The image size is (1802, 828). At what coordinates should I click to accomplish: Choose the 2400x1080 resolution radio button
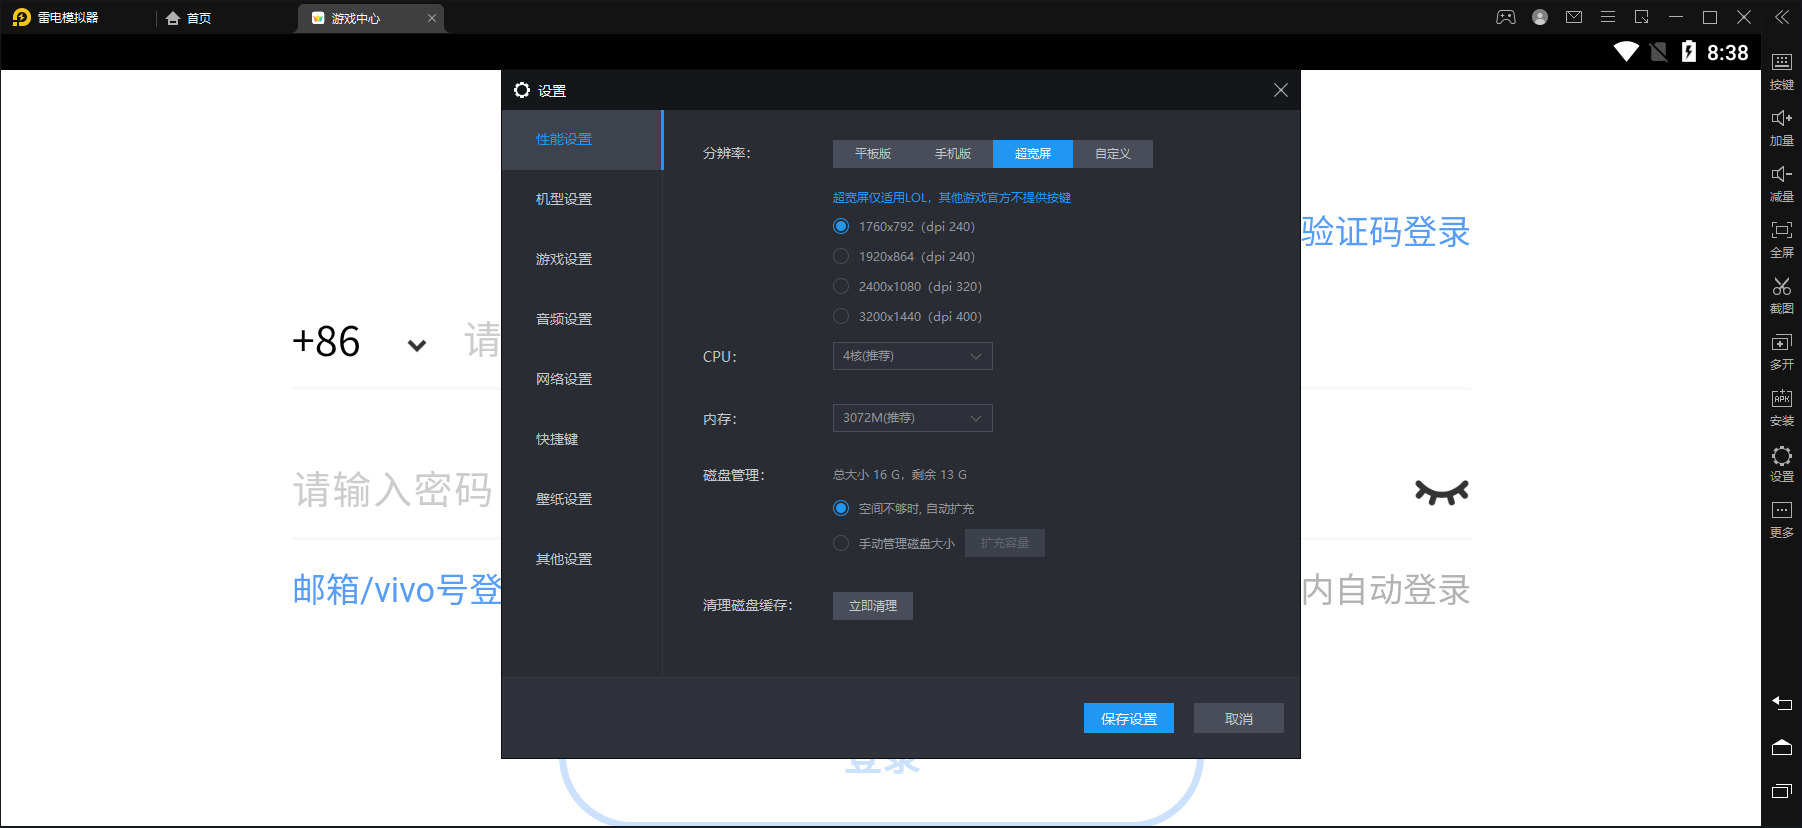coord(841,287)
